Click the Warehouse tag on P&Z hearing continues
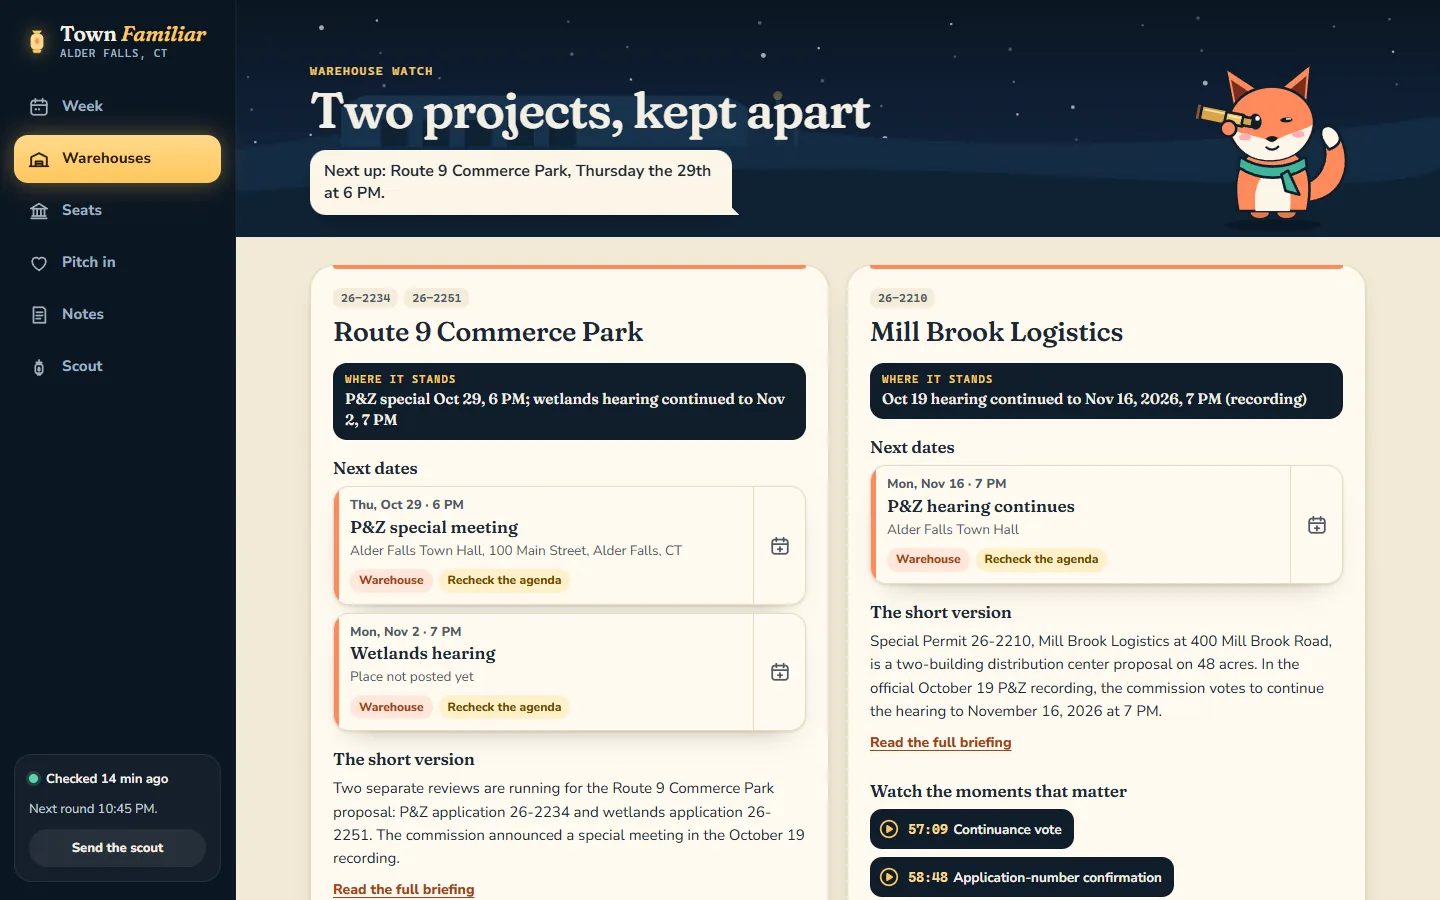This screenshot has height=900, width=1440. pyautogui.click(x=928, y=559)
